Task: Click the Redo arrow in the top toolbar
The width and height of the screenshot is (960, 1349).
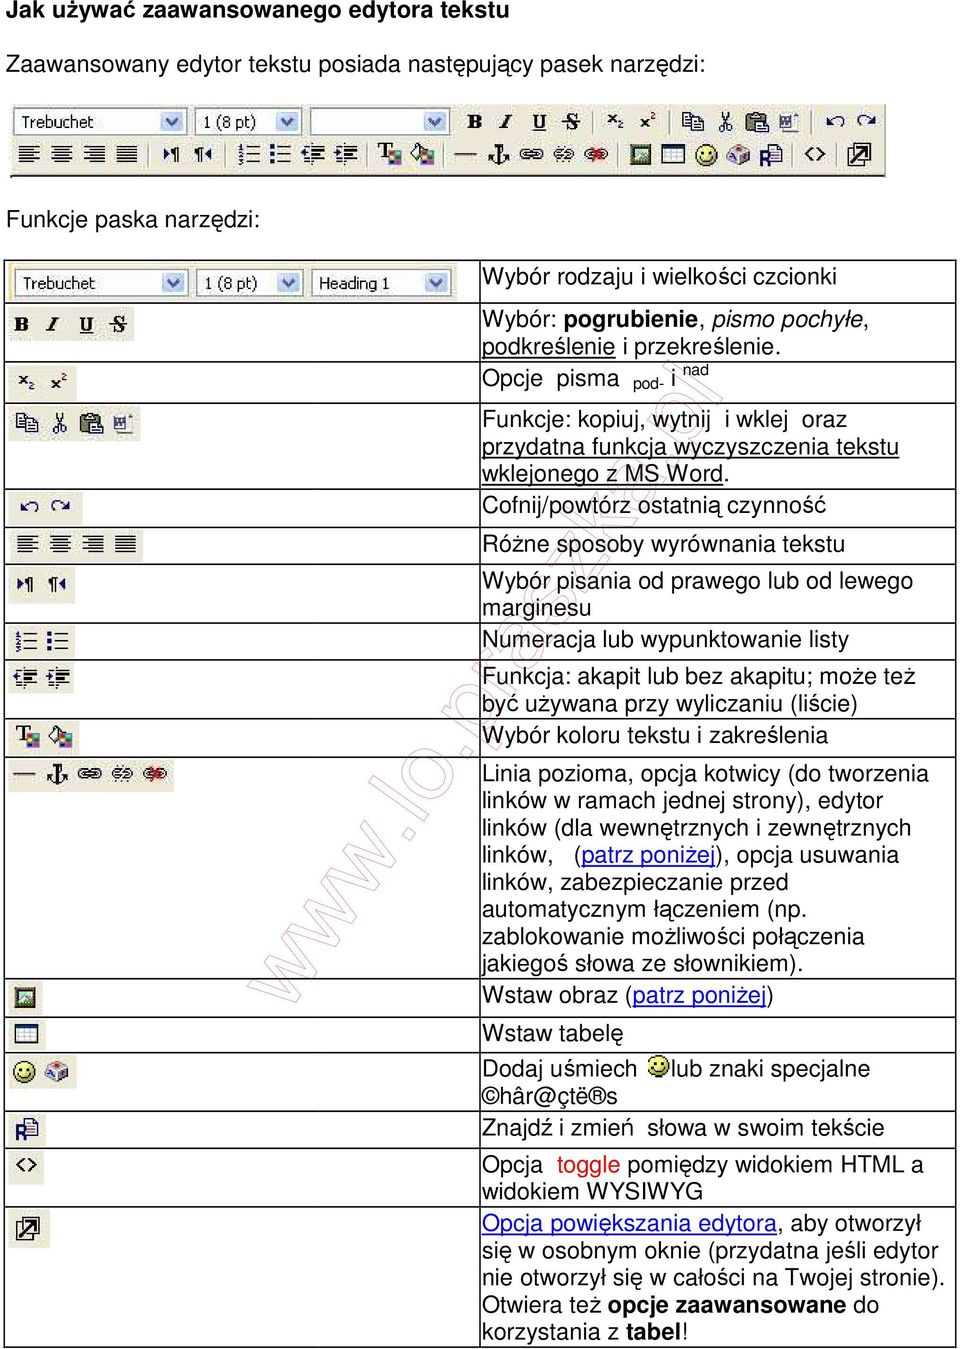Action: click(x=867, y=122)
